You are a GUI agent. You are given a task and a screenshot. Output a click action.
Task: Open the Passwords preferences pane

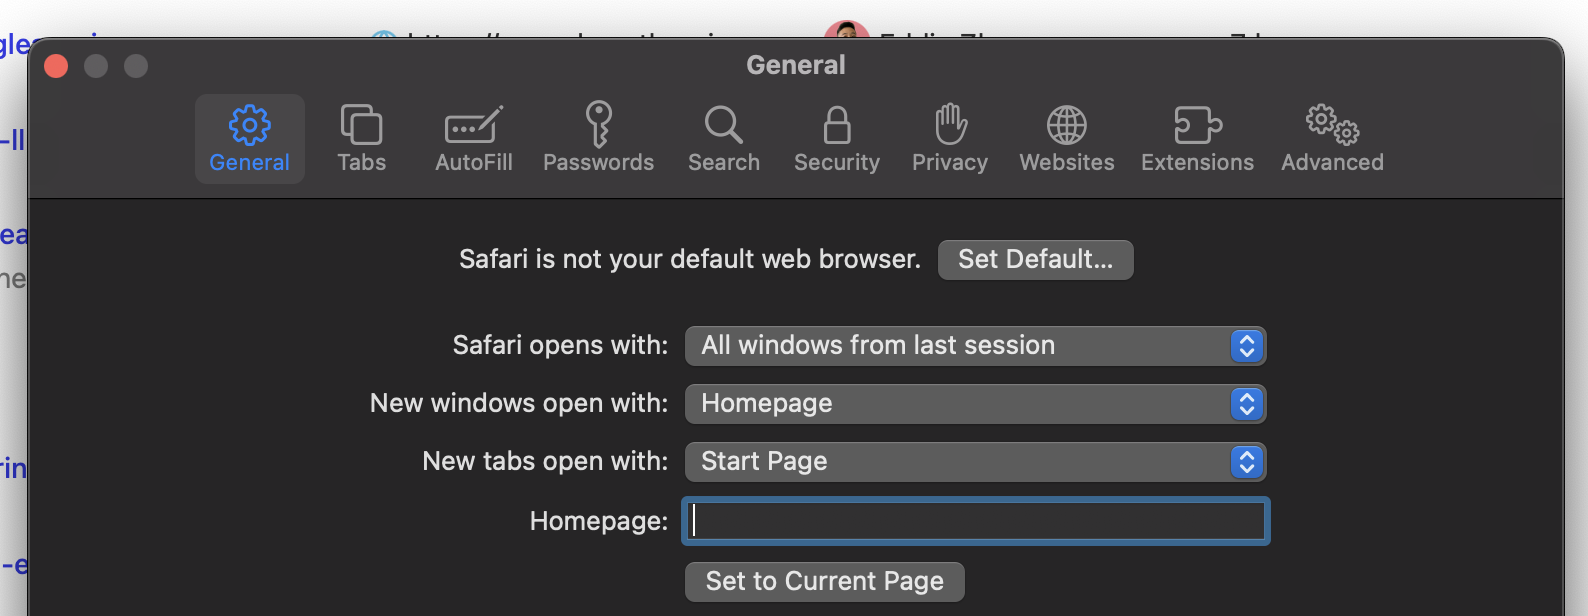click(598, 138)
